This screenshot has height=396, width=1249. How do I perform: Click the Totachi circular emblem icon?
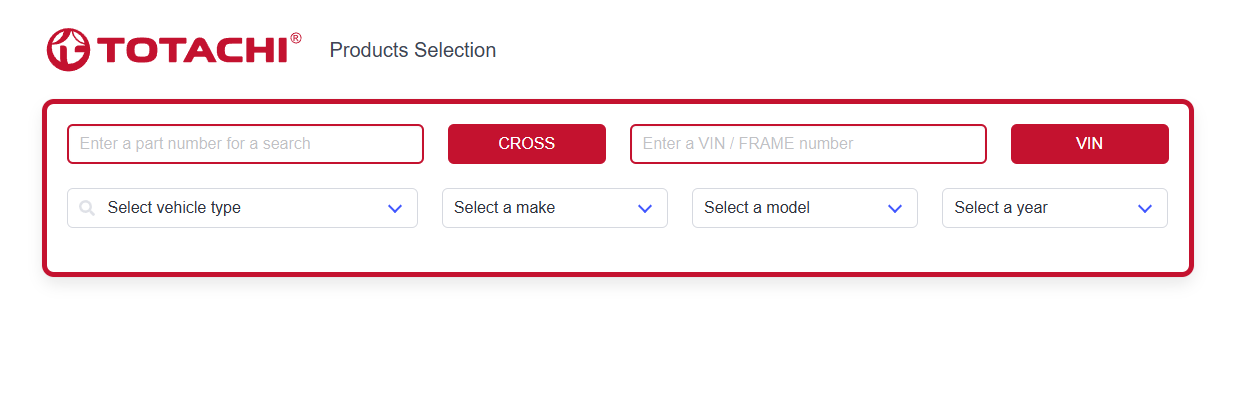(x=68, y=50)
